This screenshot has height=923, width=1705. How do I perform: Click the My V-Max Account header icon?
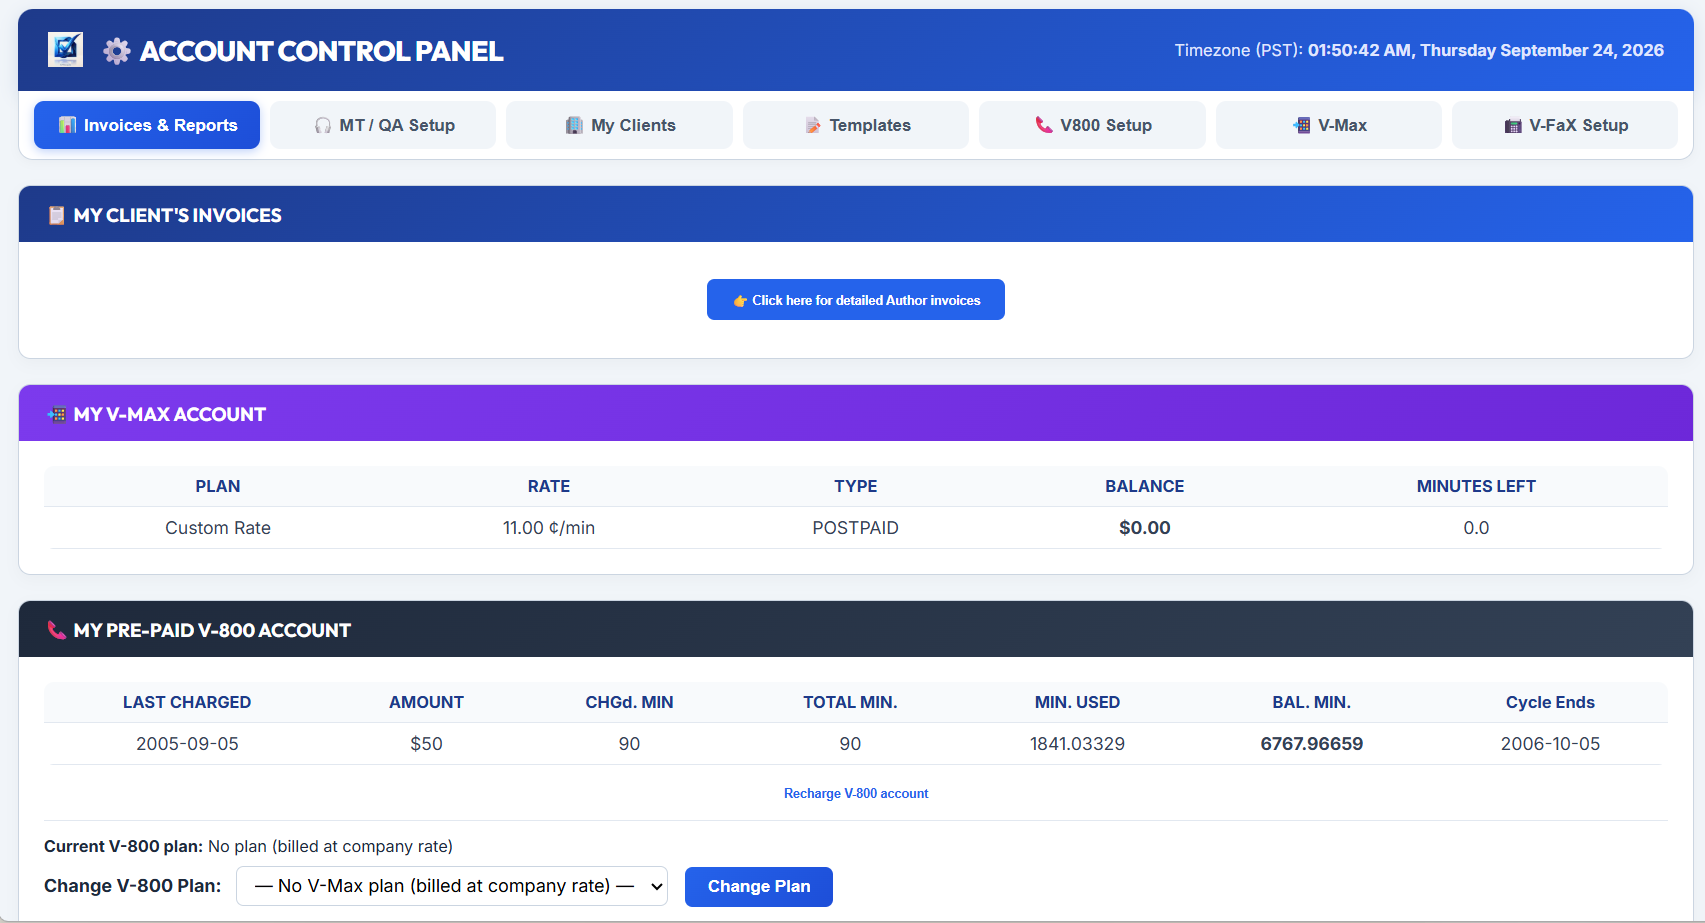(57, 414)
